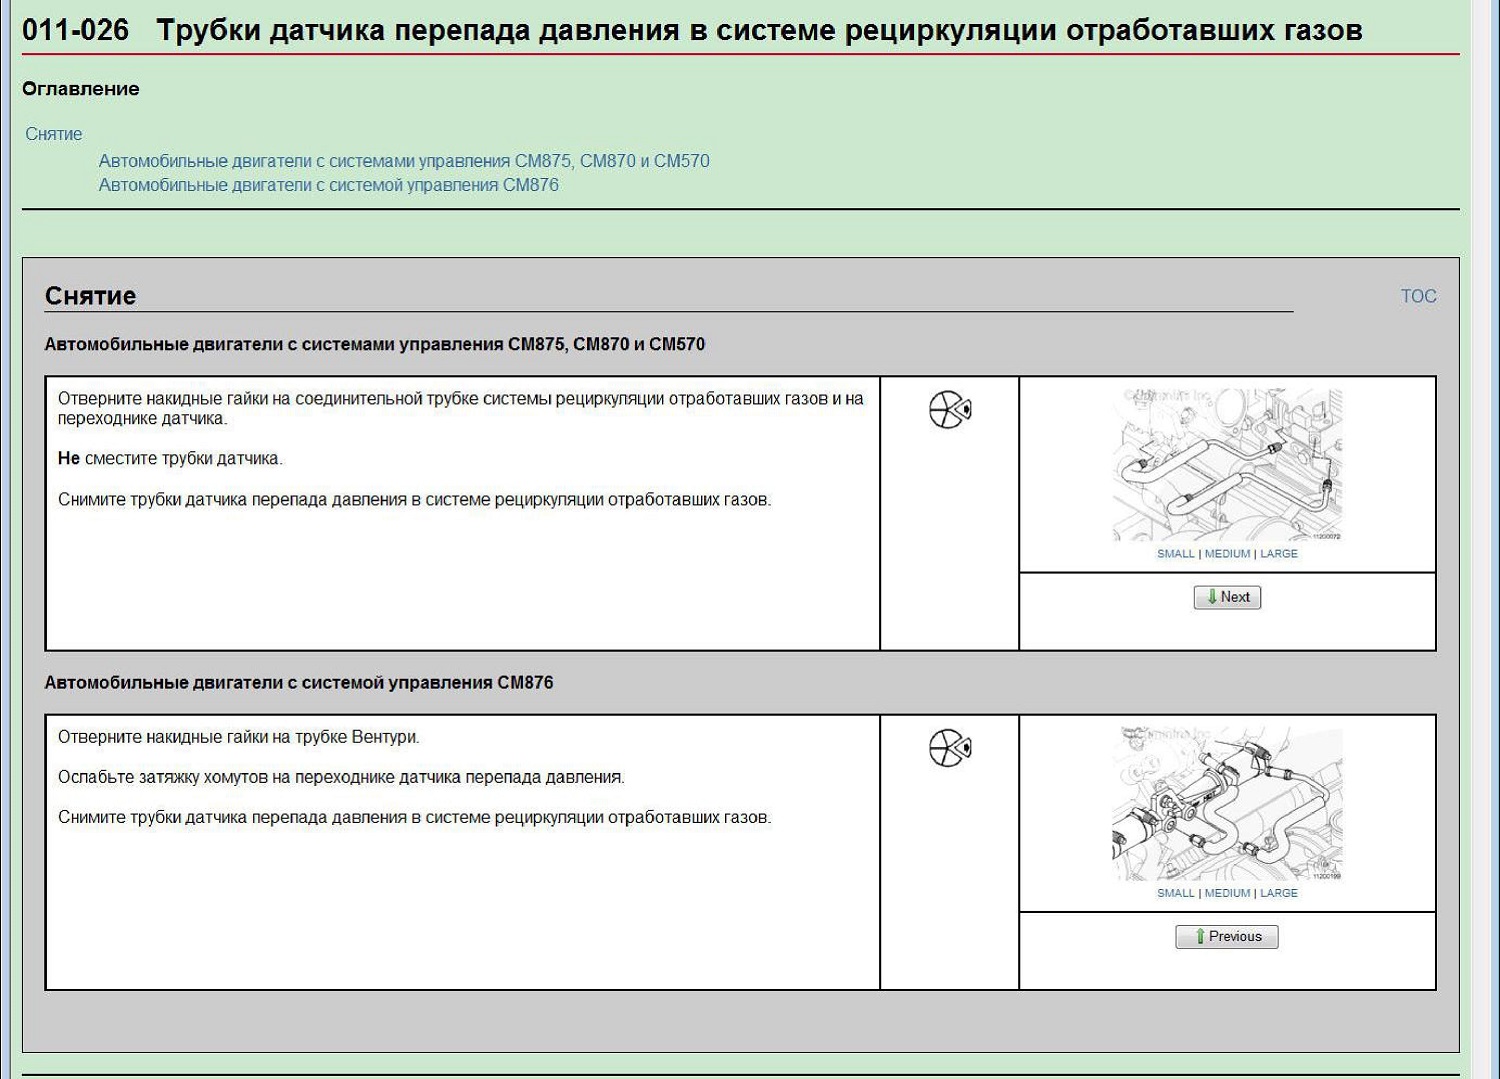Open contents link for CM875, CM870 и CM570 engines
This screenshot has height=1079, width=1500.
[404, 161]
